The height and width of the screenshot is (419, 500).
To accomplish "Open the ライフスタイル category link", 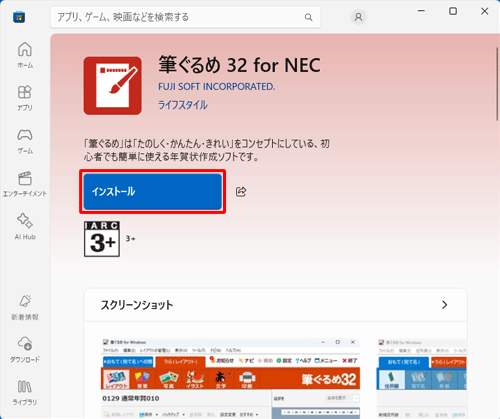I will (183, 105).
